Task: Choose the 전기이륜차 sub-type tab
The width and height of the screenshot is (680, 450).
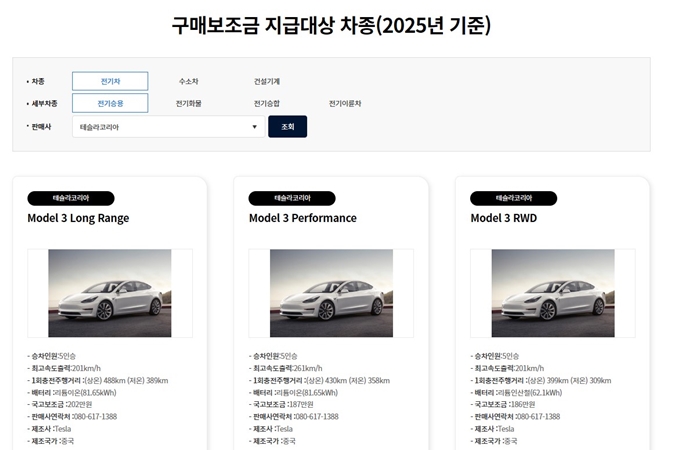Action: pos(345,103)
